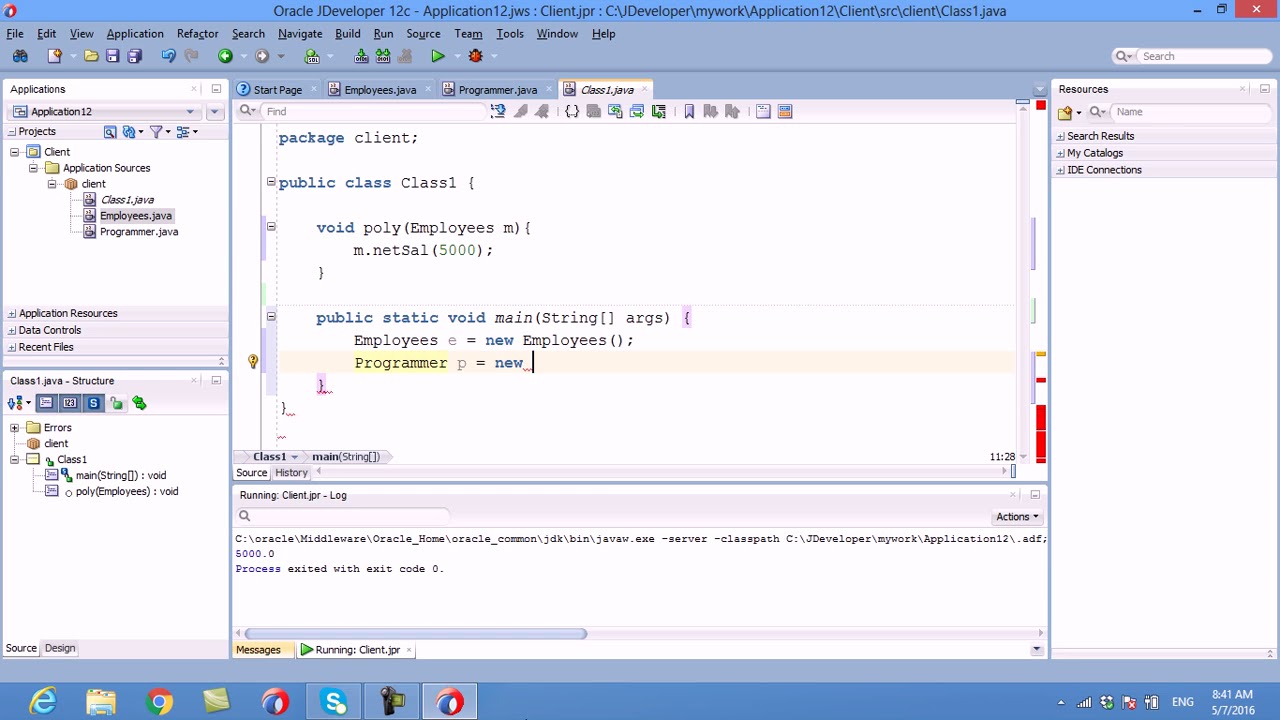Click the Save All icon

[x=134, y=56]
